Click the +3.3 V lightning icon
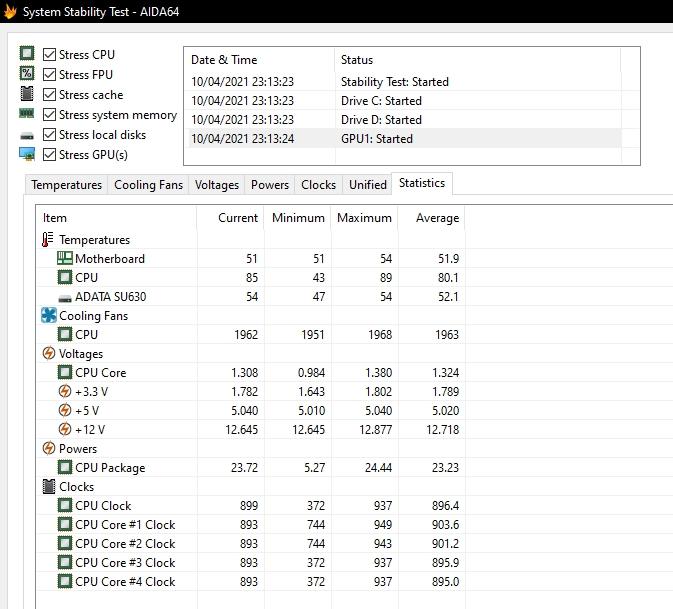 (65, 391)
